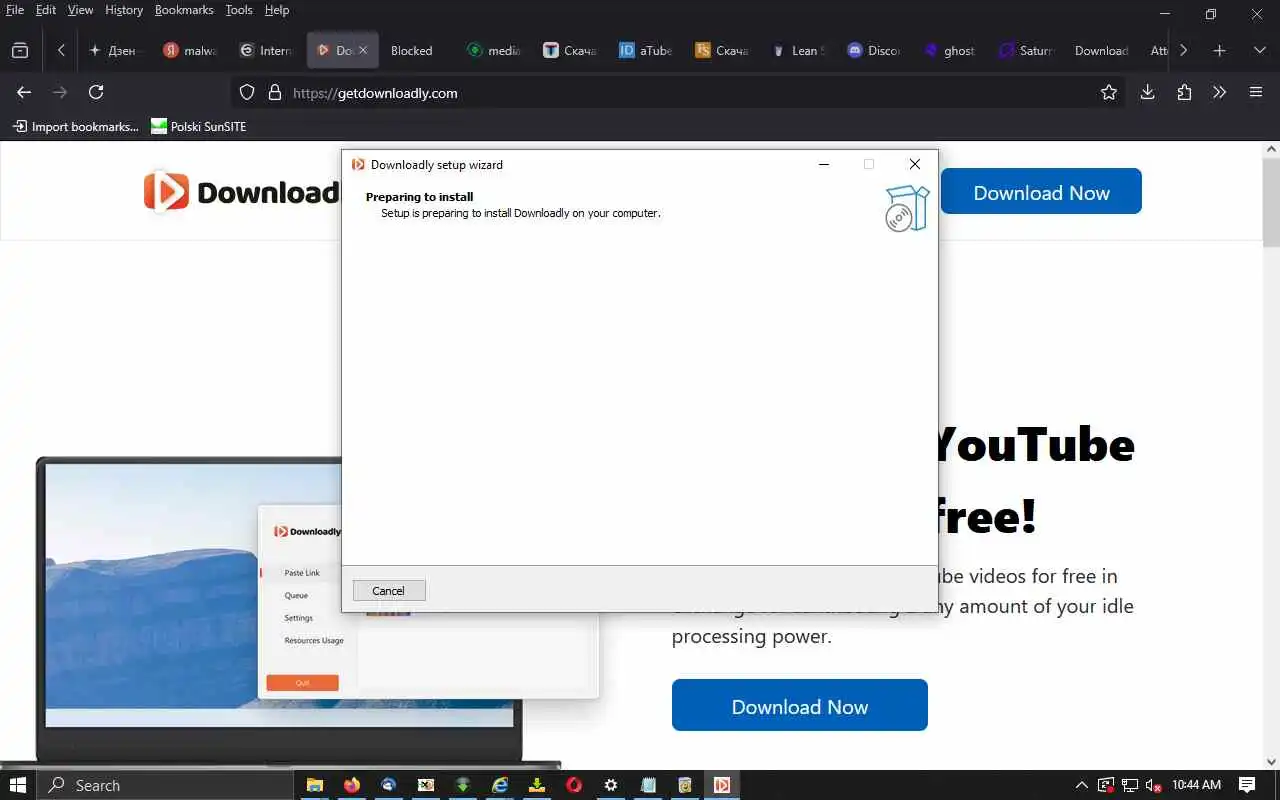Open the Edit menu
Screen dimensions: 1280x800
46,10
